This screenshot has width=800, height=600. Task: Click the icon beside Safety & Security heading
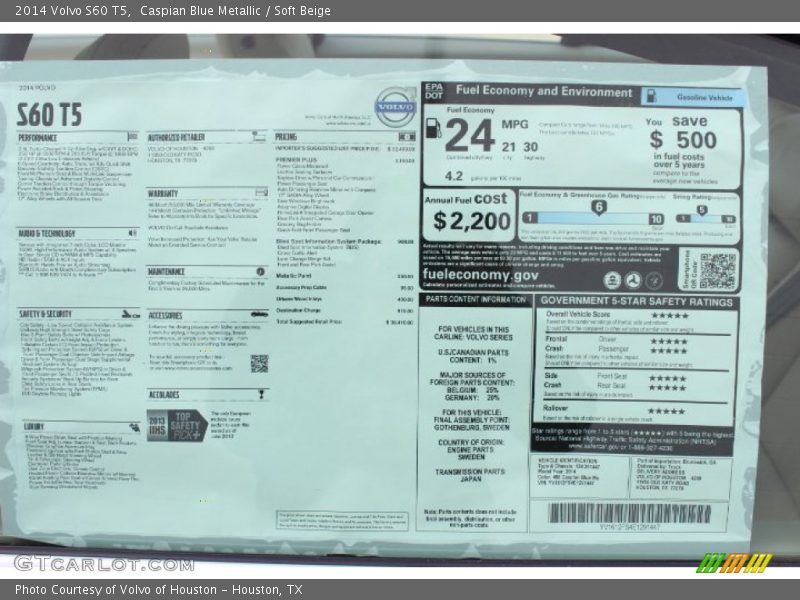pos(131,314)
